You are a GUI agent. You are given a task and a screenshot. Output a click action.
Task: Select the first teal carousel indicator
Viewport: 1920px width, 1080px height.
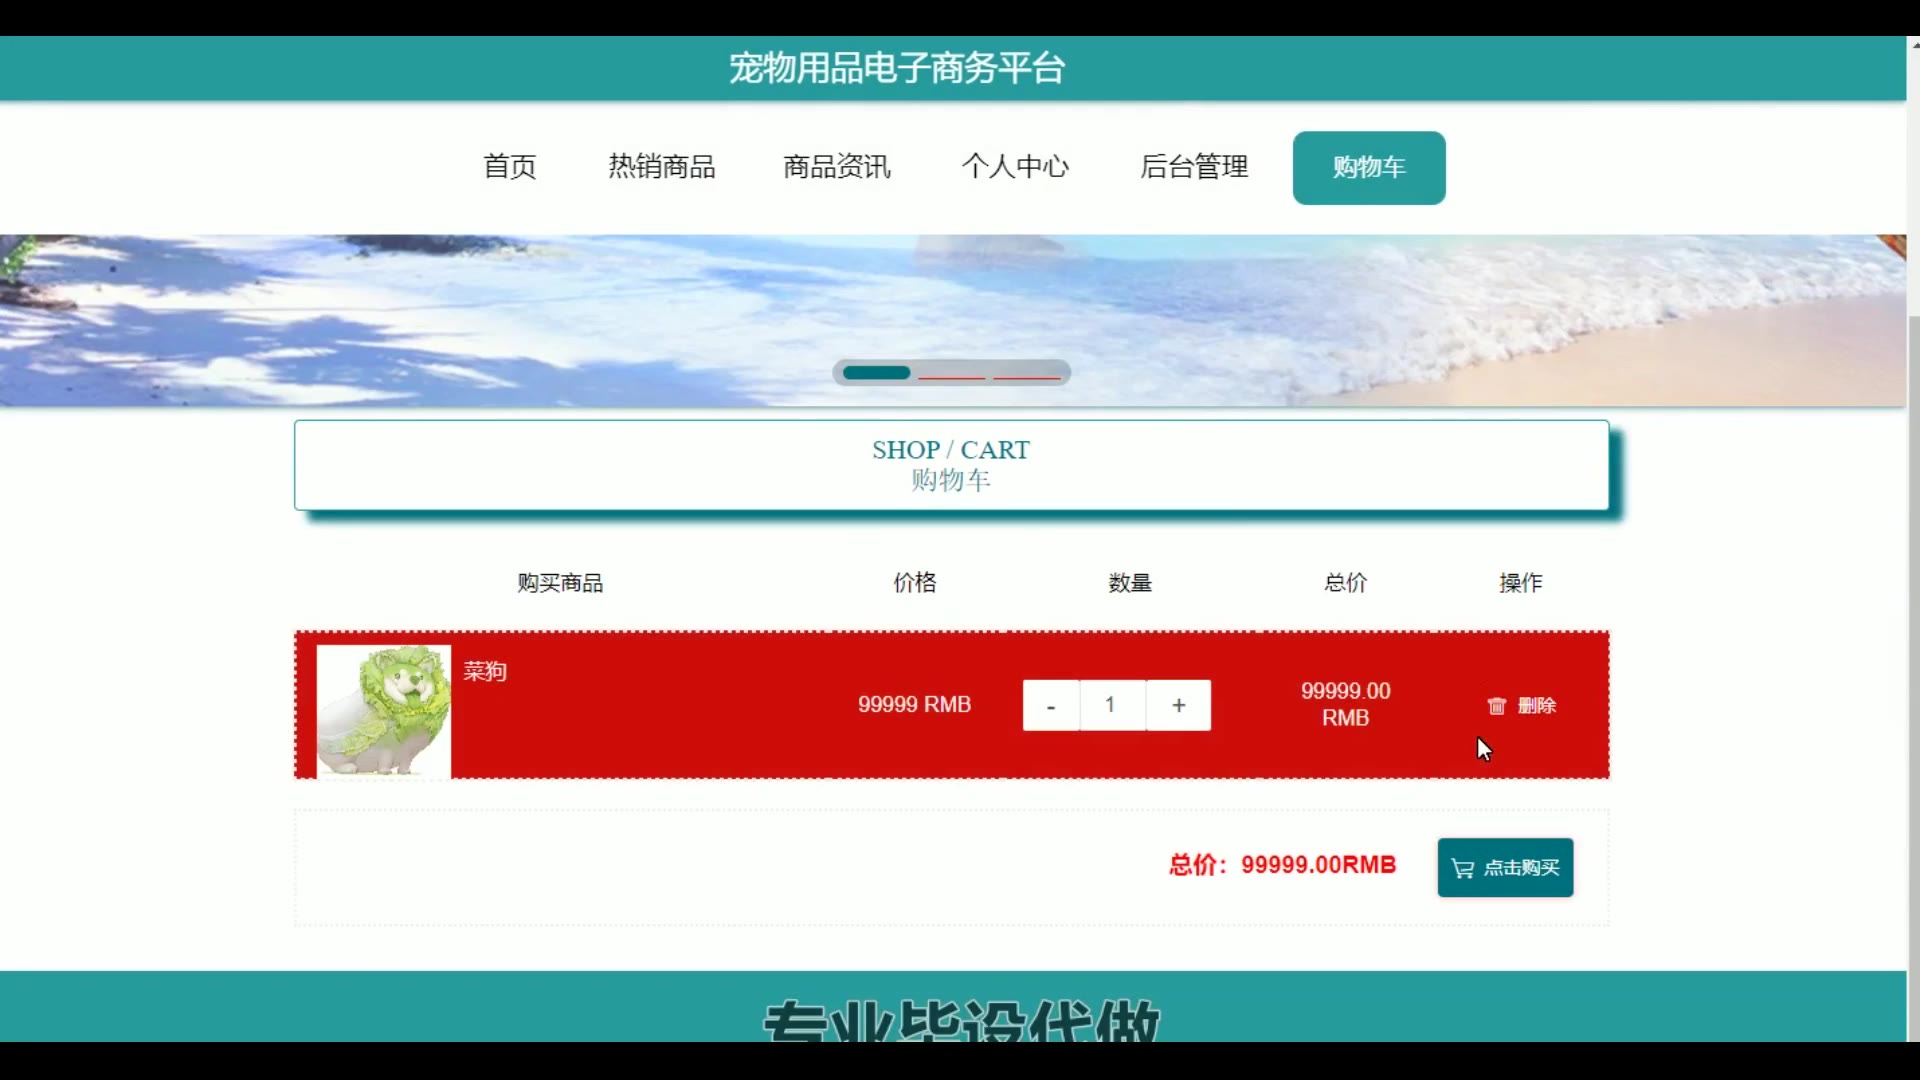pos(876,373)
